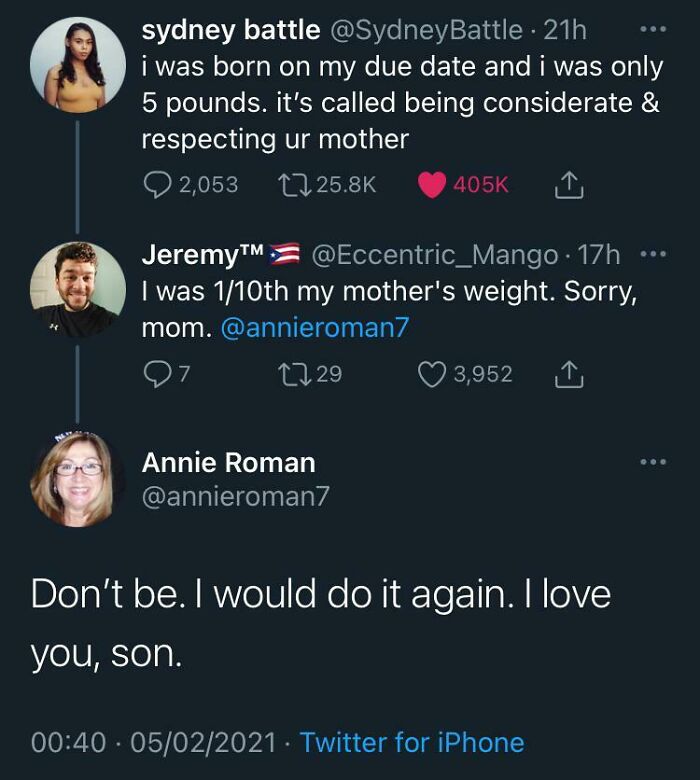
Task: View sydney battle's profile picture
Action: click(x=78, y=64)
